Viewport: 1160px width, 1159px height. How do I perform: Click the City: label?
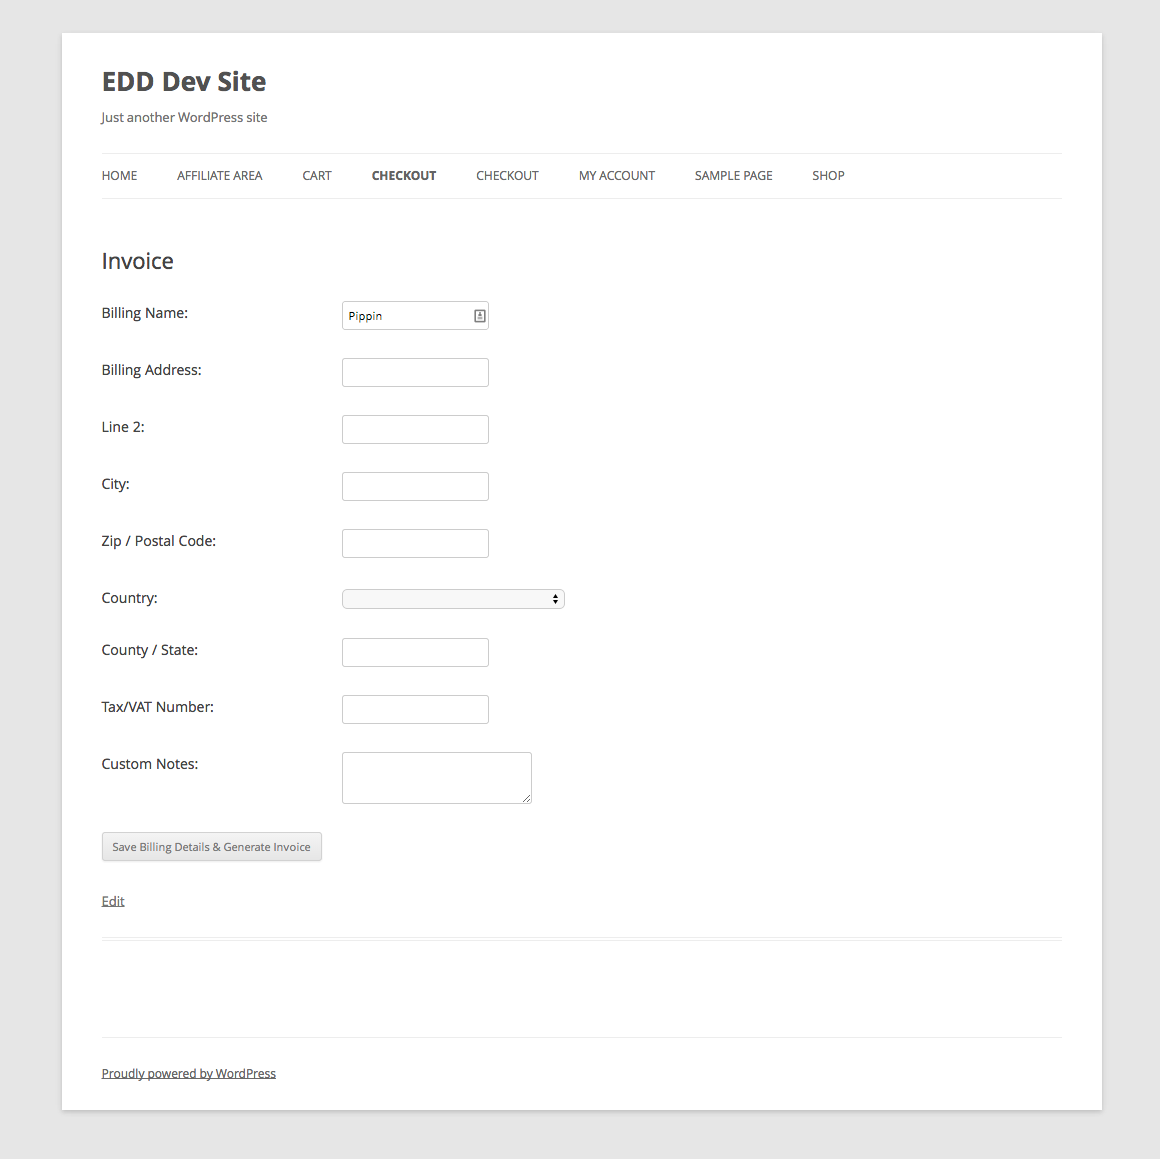click(115, 484)
